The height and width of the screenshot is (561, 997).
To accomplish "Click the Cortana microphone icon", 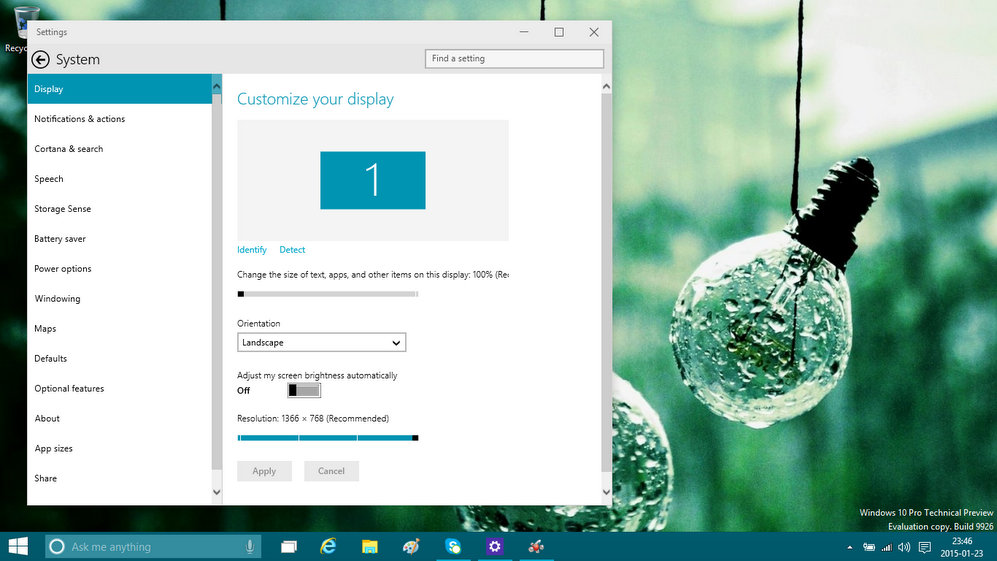I will click(249, 547).
